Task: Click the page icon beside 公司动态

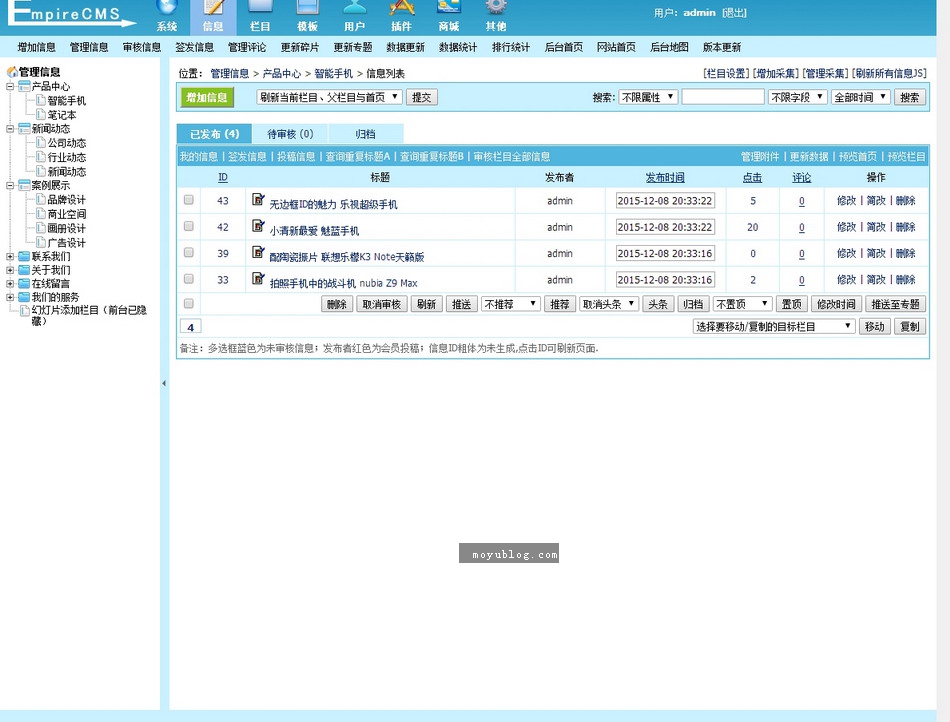Action: pos(41,143)
